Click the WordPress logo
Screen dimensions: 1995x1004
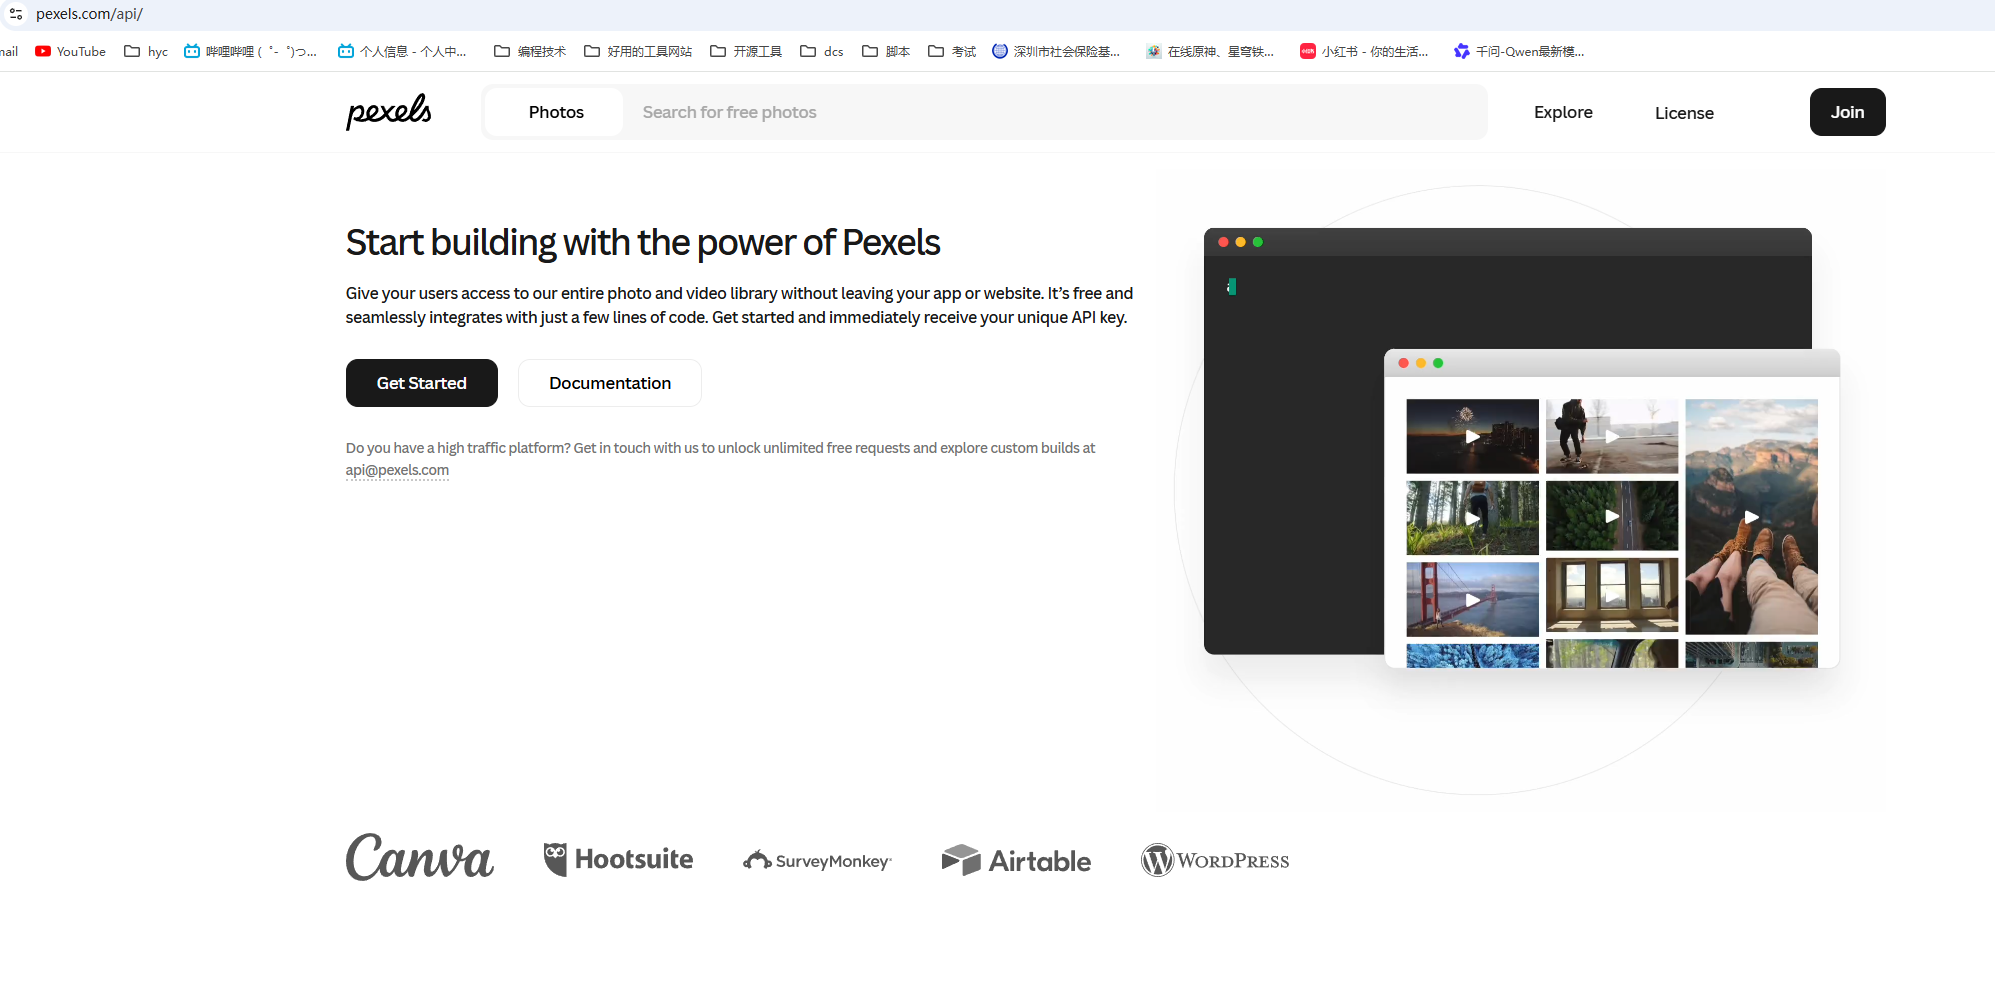coord(1215,860)
